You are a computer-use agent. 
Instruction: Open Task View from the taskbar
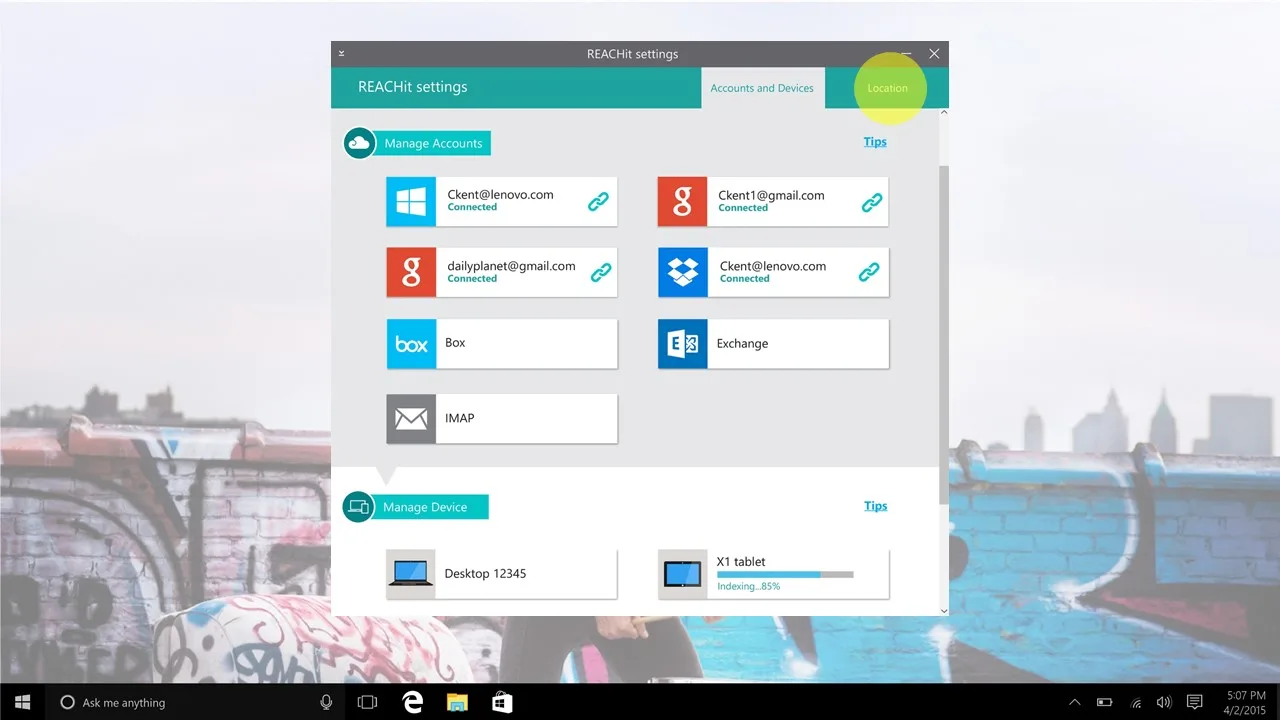tap(367, 702)
